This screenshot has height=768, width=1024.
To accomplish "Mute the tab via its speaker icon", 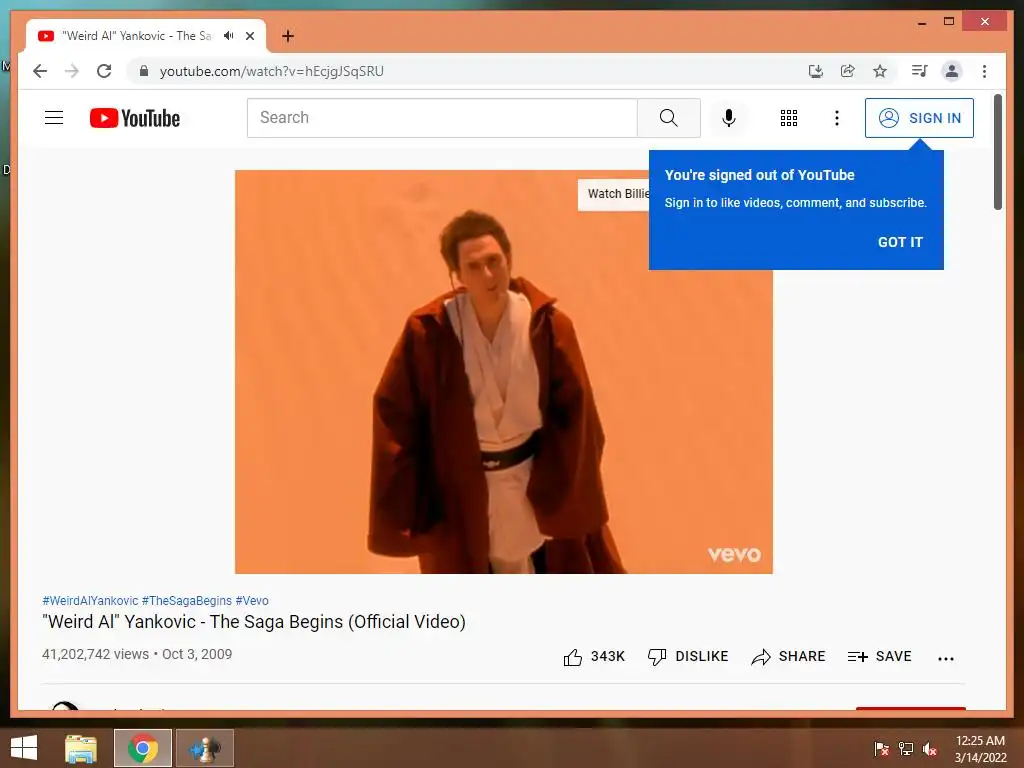I will 229,36.
